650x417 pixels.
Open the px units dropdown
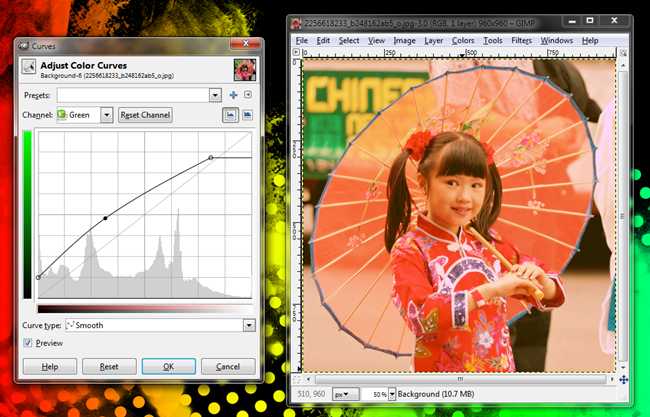[x=345, y=394]
